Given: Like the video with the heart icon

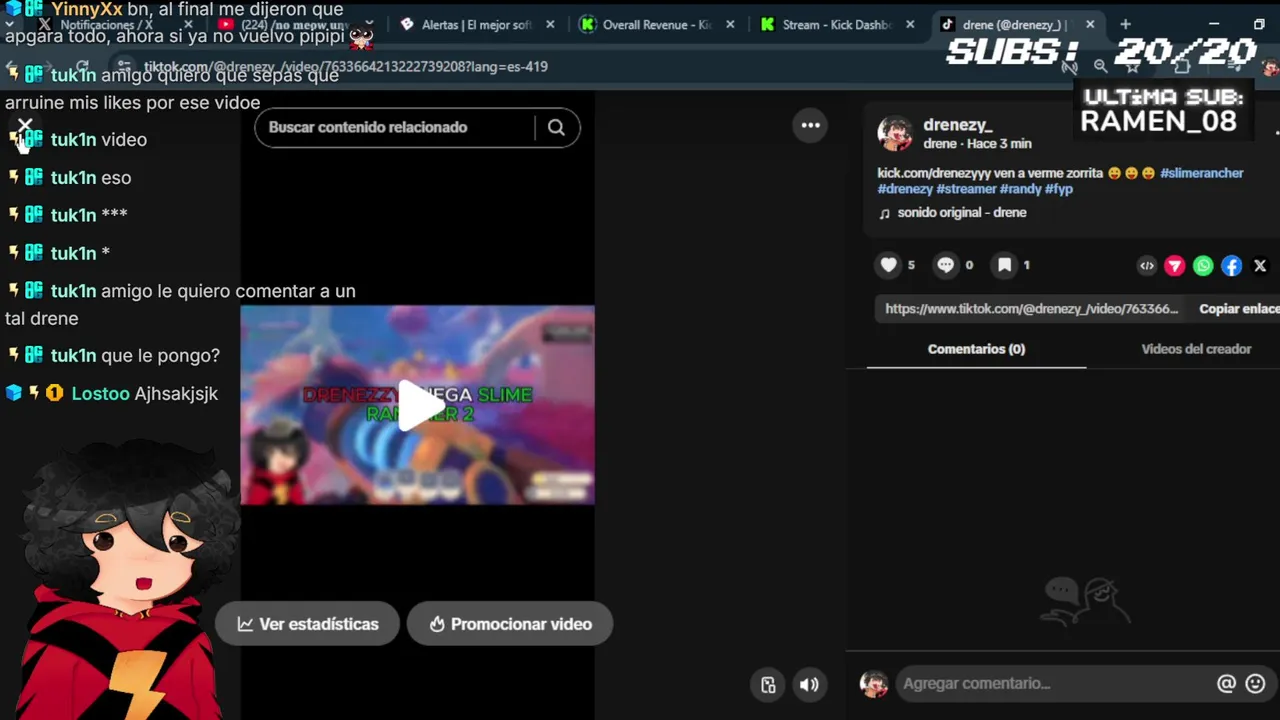Looking at the screenshot, I should pos(889,265).
